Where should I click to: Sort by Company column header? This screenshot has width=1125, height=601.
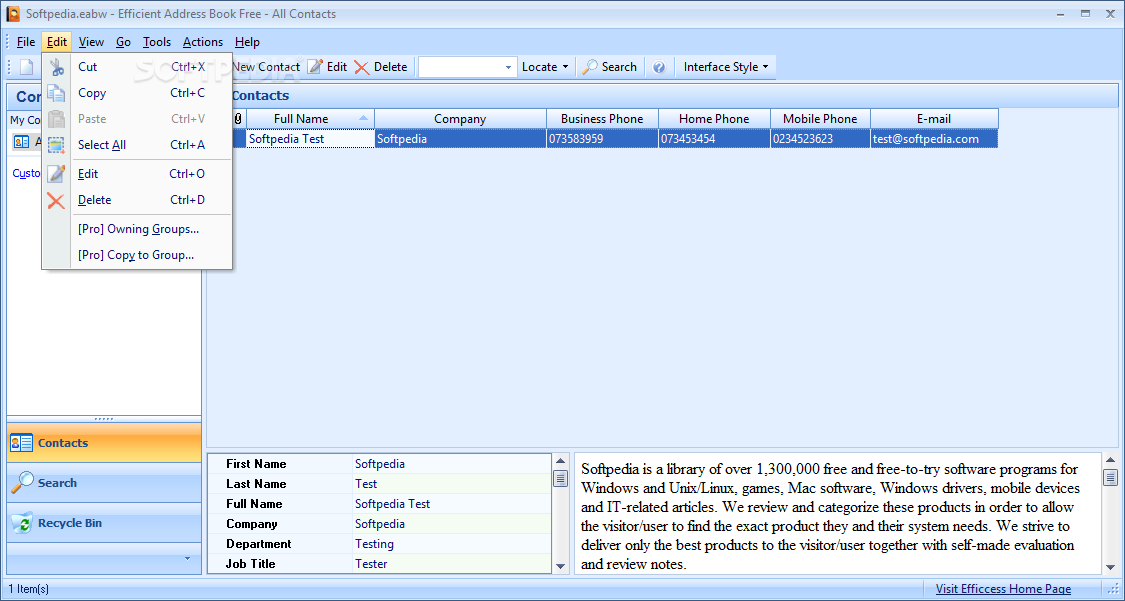click(x=460, y=118)
